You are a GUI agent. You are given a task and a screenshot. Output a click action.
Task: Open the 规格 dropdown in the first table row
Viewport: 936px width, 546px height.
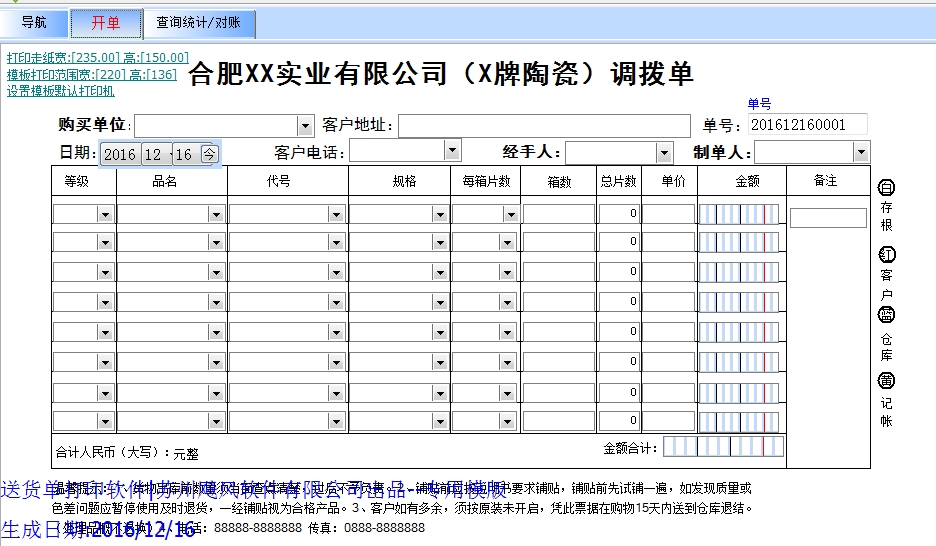coord(440,214)
